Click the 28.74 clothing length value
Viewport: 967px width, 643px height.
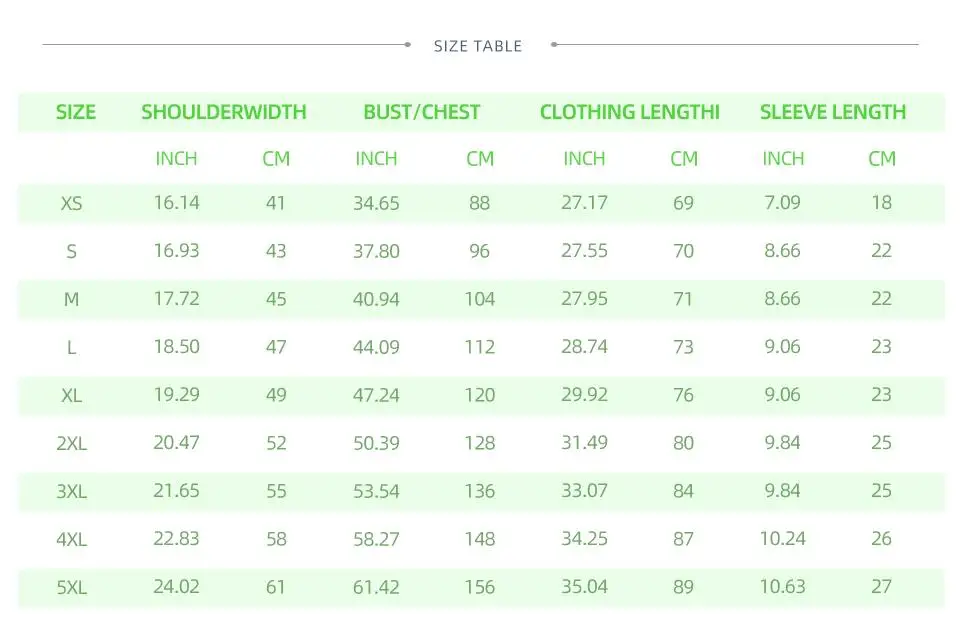pyautogui.click(x=584, y=346)
